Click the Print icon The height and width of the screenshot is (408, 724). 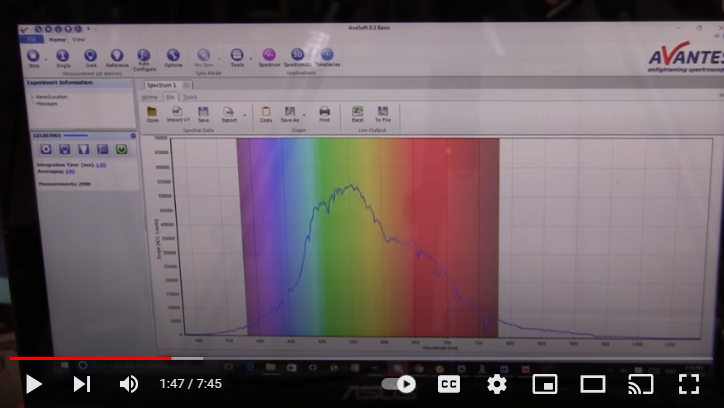325,111
